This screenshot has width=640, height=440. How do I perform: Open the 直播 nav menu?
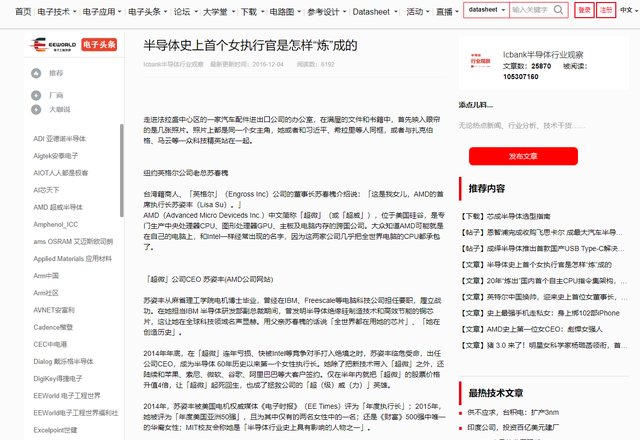point(447,12)
